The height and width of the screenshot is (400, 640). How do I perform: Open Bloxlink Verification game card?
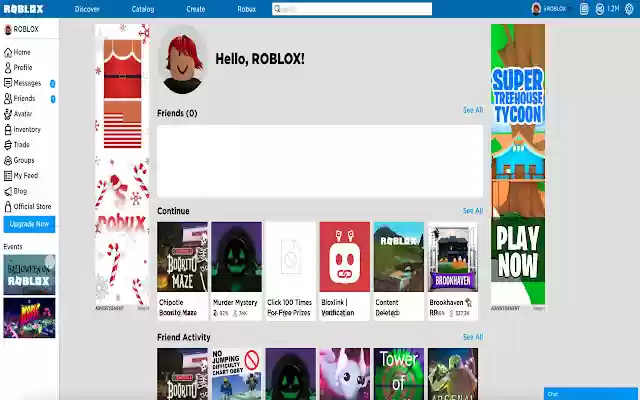click(345, 271)
